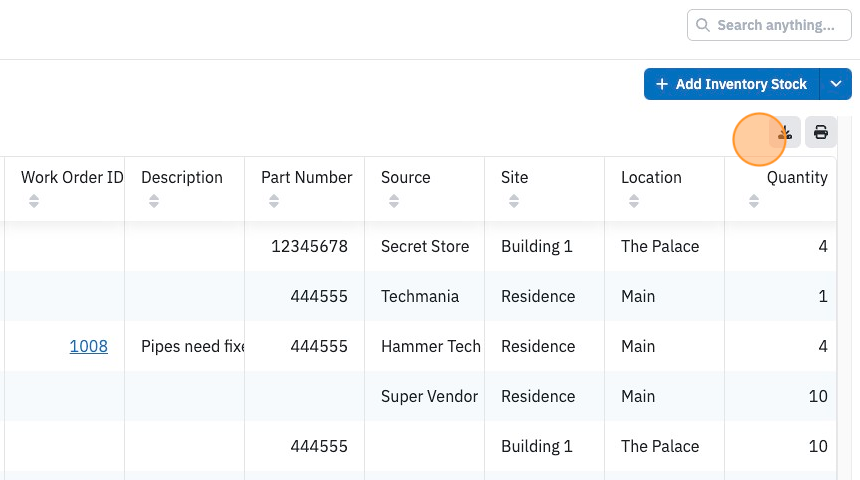Click quantity 10 in Super Vendor row
Image resolution: width=860 pixels, height=480 pixels.
[x=781, y=396]
